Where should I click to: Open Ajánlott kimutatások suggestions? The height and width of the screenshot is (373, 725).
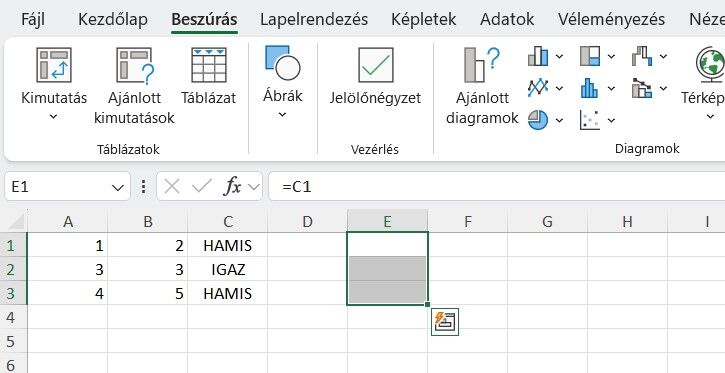(x=134, y=86)
